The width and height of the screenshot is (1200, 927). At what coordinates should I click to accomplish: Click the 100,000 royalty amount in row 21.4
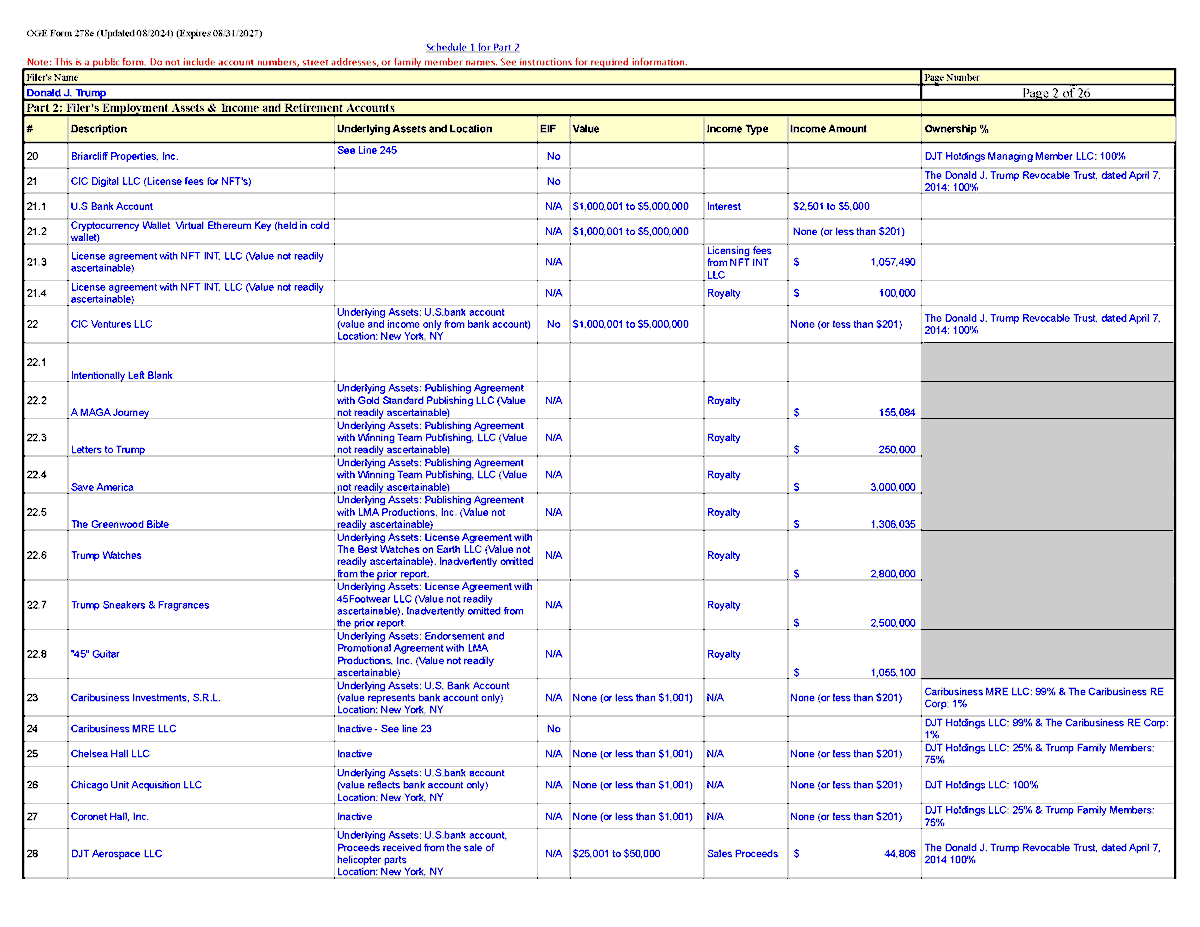click(897, 294)
